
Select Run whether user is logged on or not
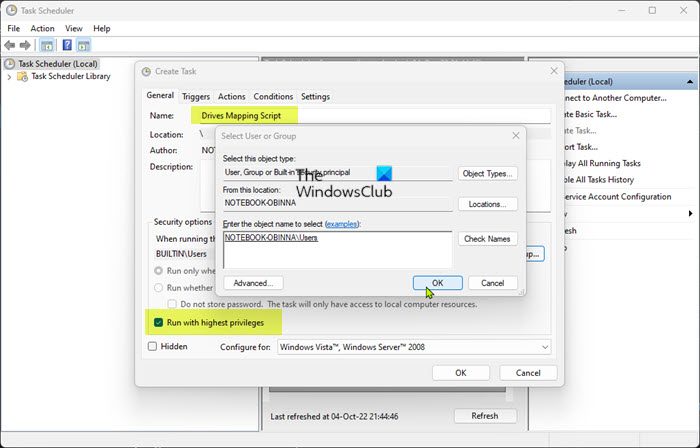tap(158, 288)
